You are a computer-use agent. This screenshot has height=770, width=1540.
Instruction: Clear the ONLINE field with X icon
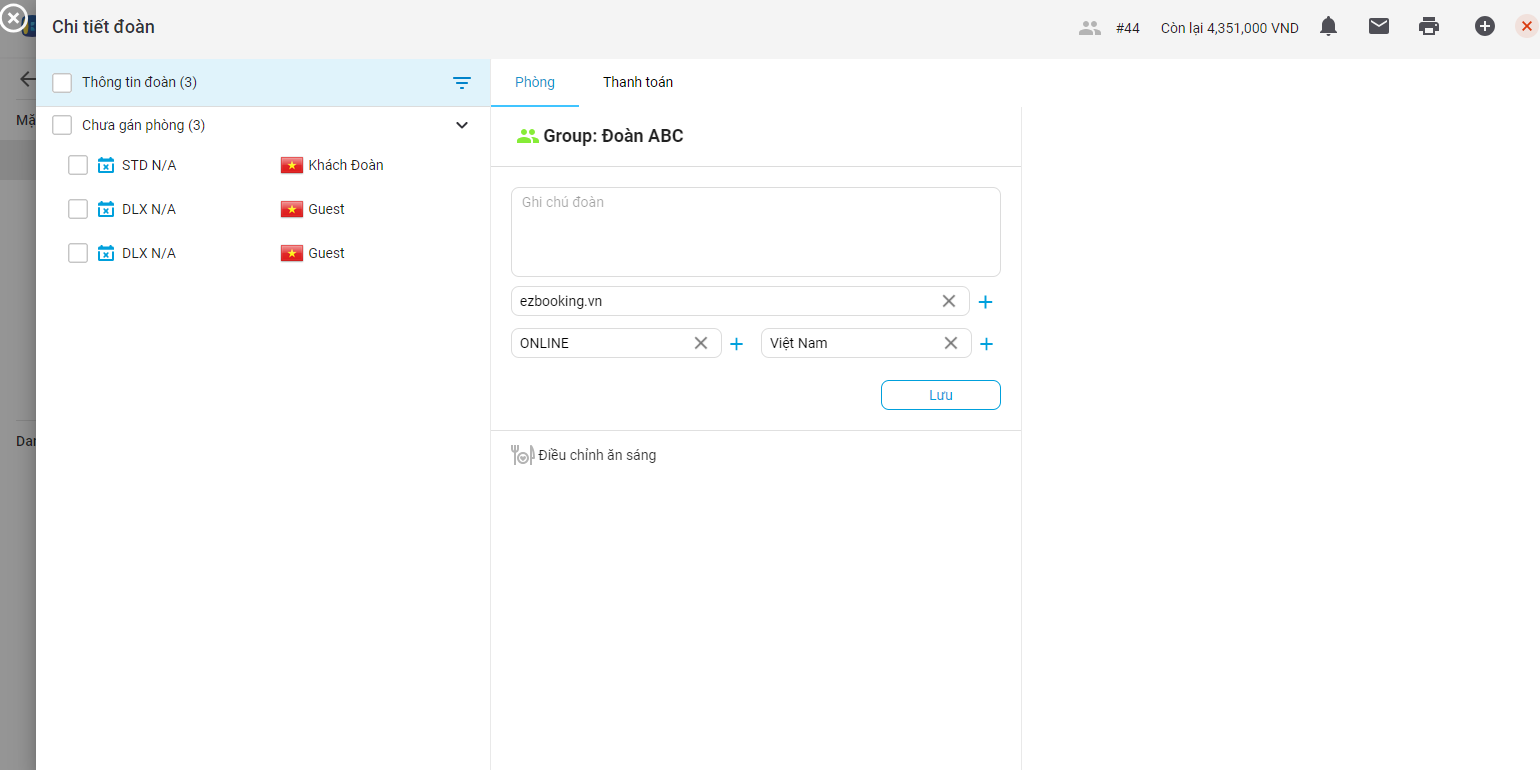tap(701, 343)
